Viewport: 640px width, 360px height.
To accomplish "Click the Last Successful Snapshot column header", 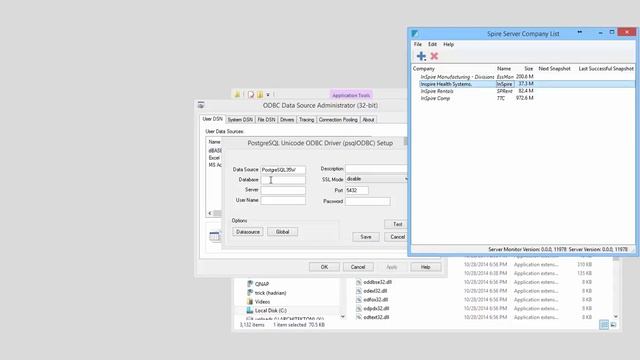I will [x=606, y=69].
